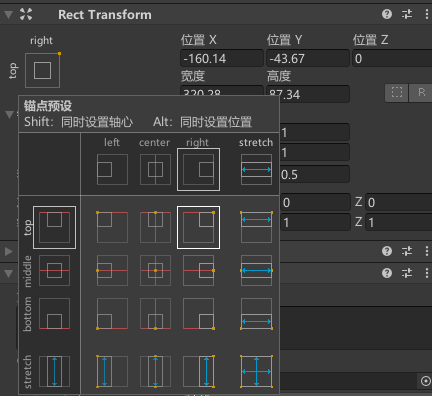
Task: Edit the 位置 X field value -160.14
Action: (x=222, y=59)
